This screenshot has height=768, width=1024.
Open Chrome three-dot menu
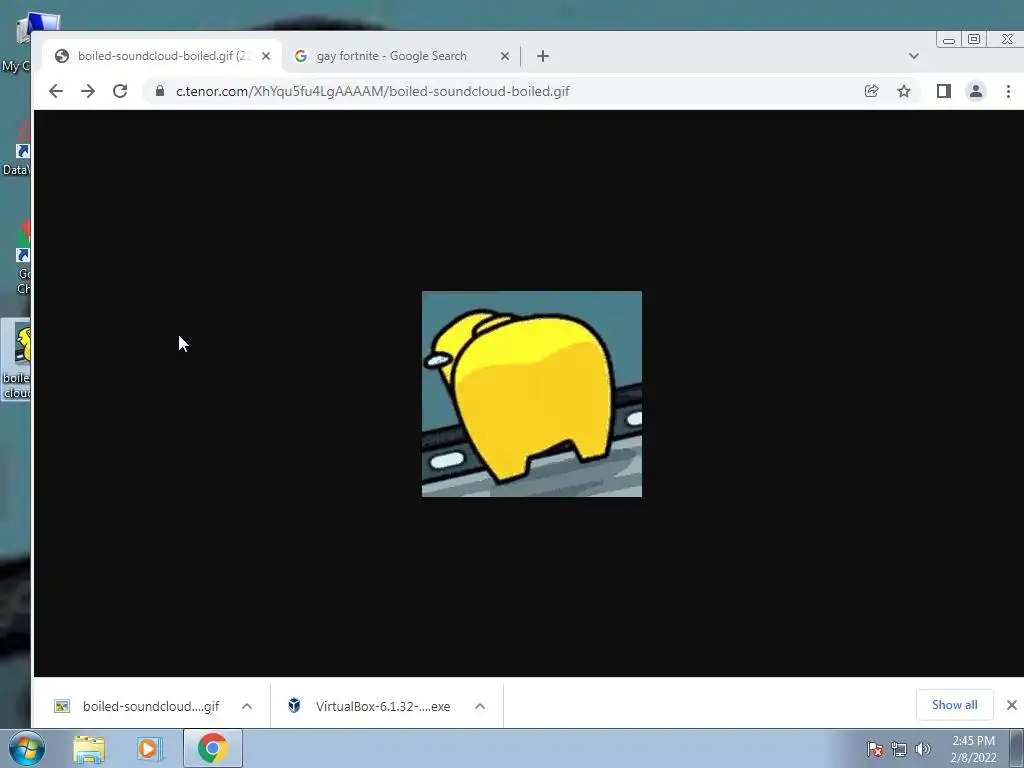point(1008,91)
